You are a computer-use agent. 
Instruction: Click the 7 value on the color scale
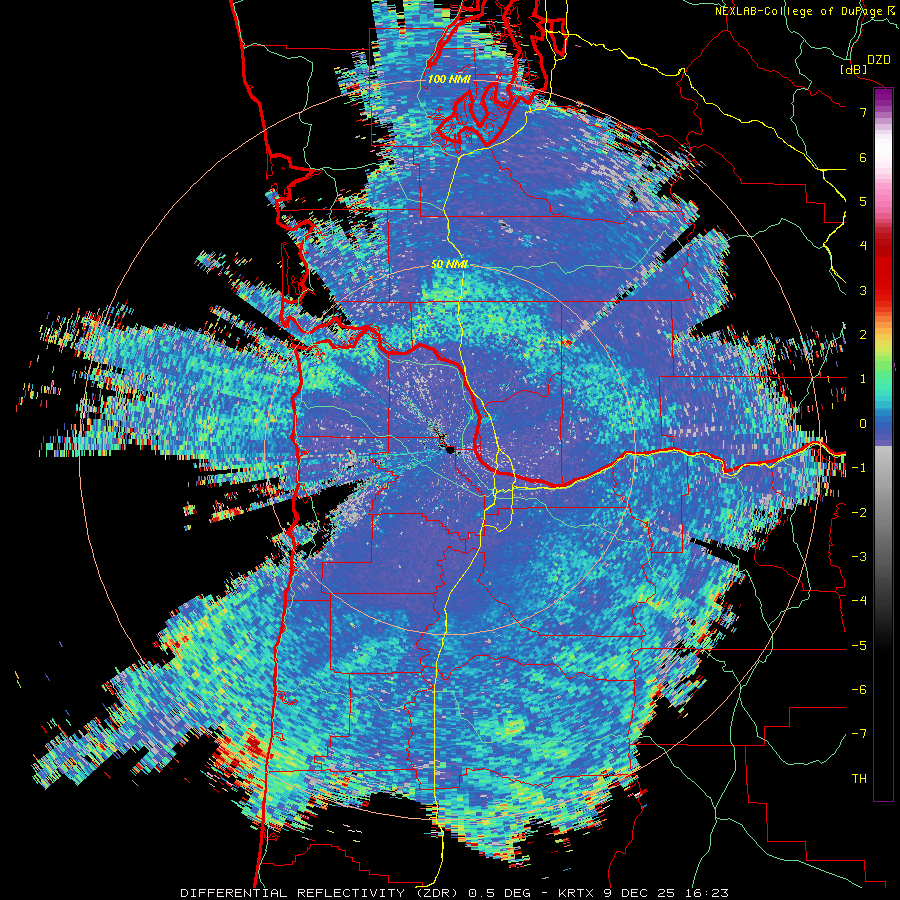click(863, 112)
